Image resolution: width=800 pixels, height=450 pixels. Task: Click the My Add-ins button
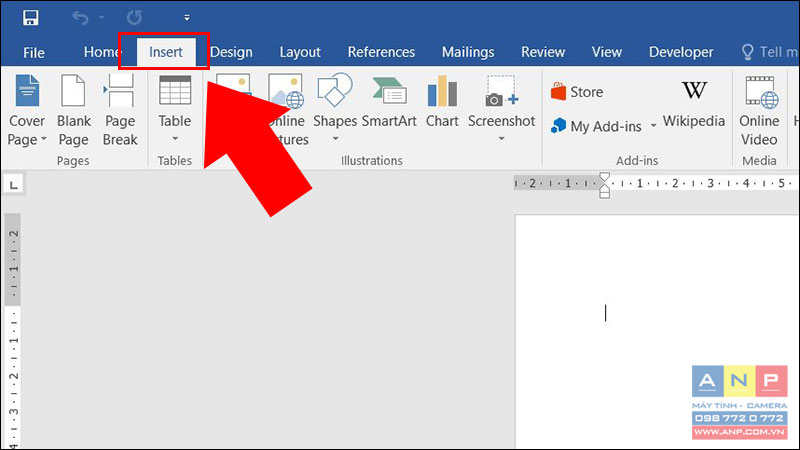click(x=596, y=126)
